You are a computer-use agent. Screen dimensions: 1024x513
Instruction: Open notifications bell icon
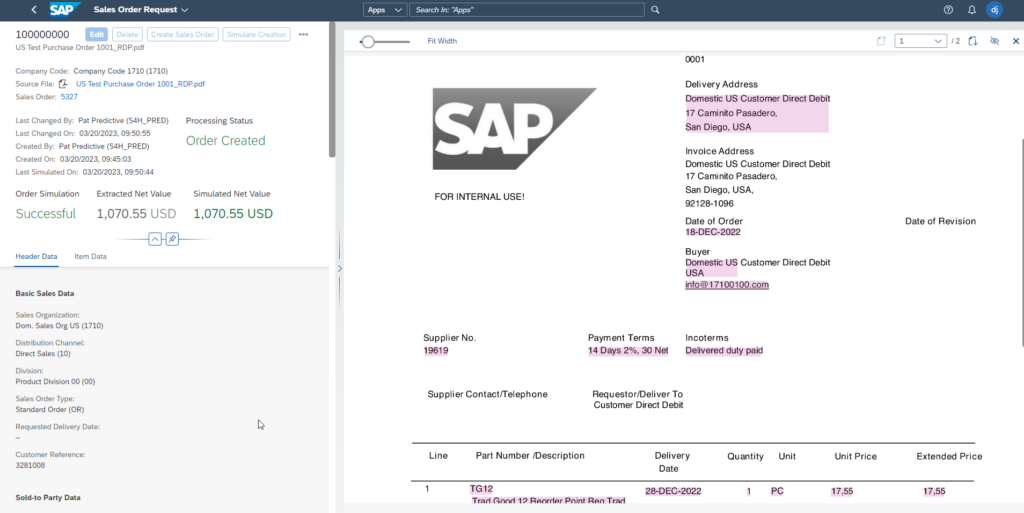pos(972,10)
